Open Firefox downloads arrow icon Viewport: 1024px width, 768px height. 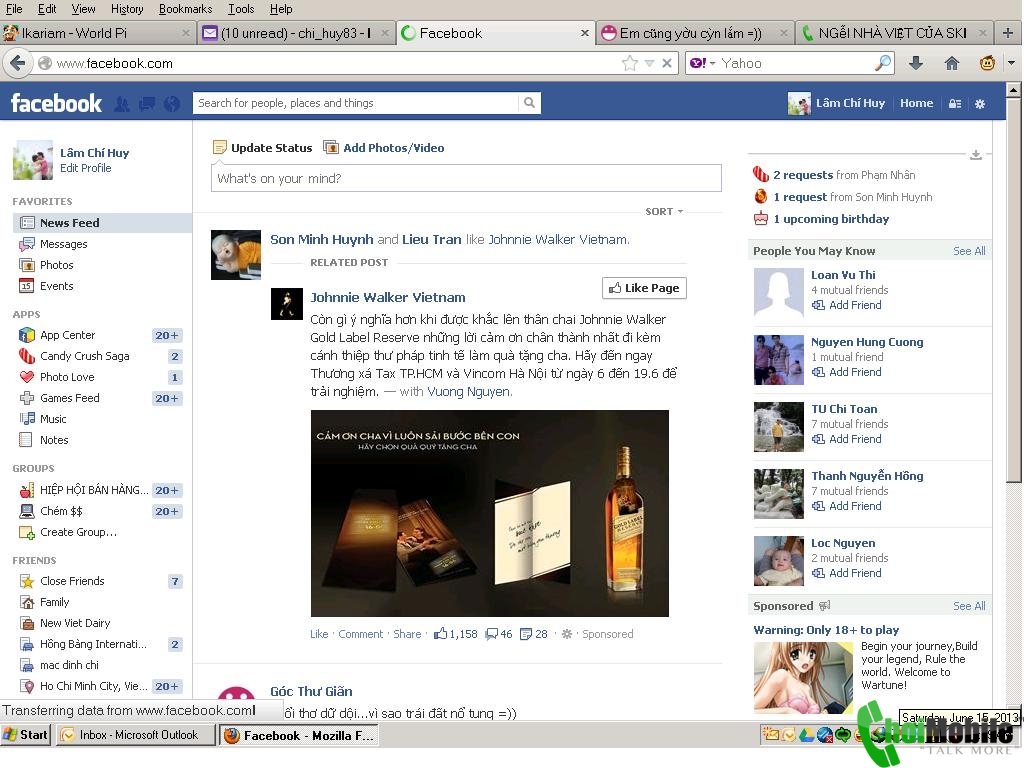(916, 63)
